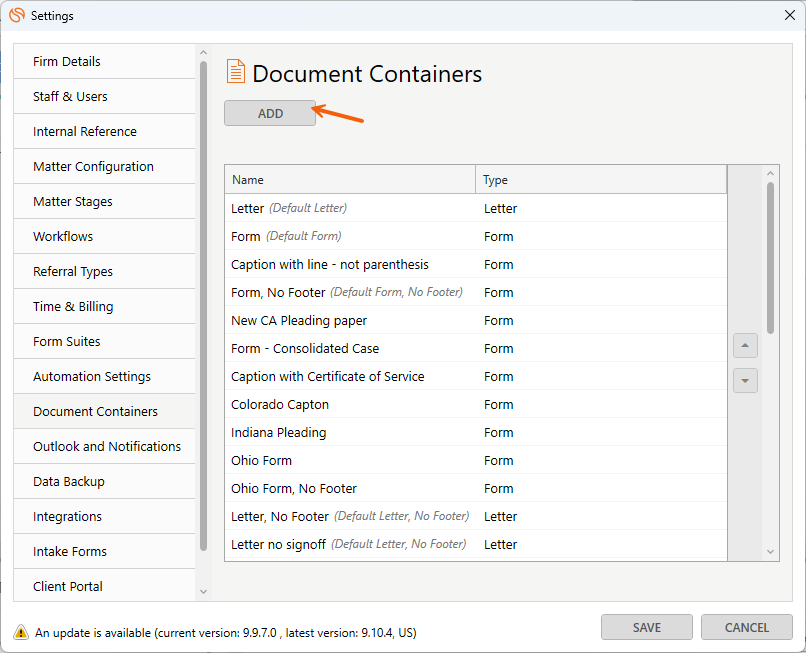Click the sidebar scroll down arrow
Viewport: 806px width, 653px height.
tap(203, 592)
